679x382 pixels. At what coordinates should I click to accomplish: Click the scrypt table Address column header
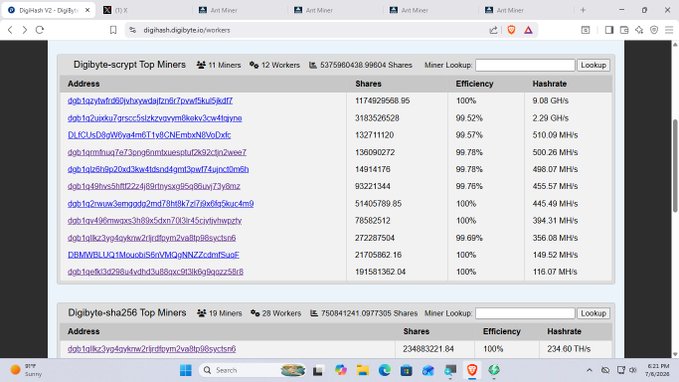click(84, 84)
